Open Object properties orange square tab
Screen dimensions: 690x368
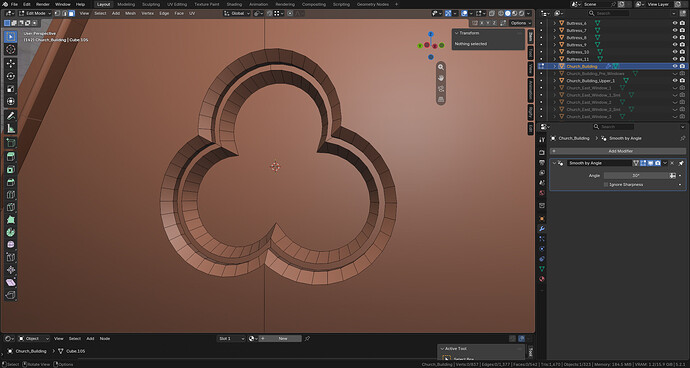(x=542, y=218)
